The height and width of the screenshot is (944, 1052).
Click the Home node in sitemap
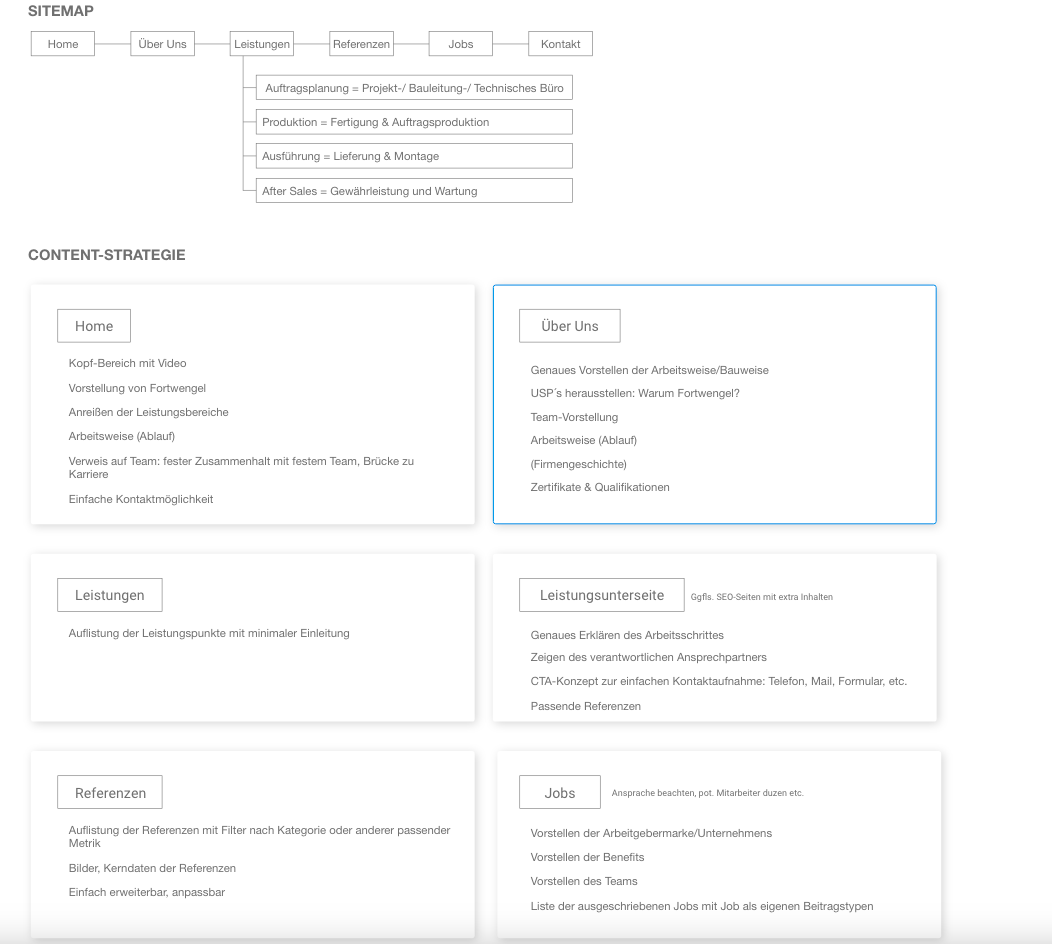click(63, 44)
